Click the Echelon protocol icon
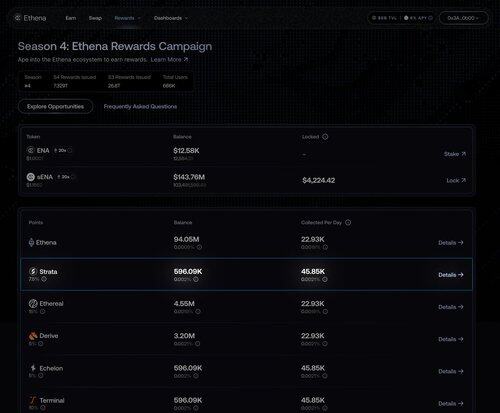This screenshot has height=413, width=500. (33, 368)
